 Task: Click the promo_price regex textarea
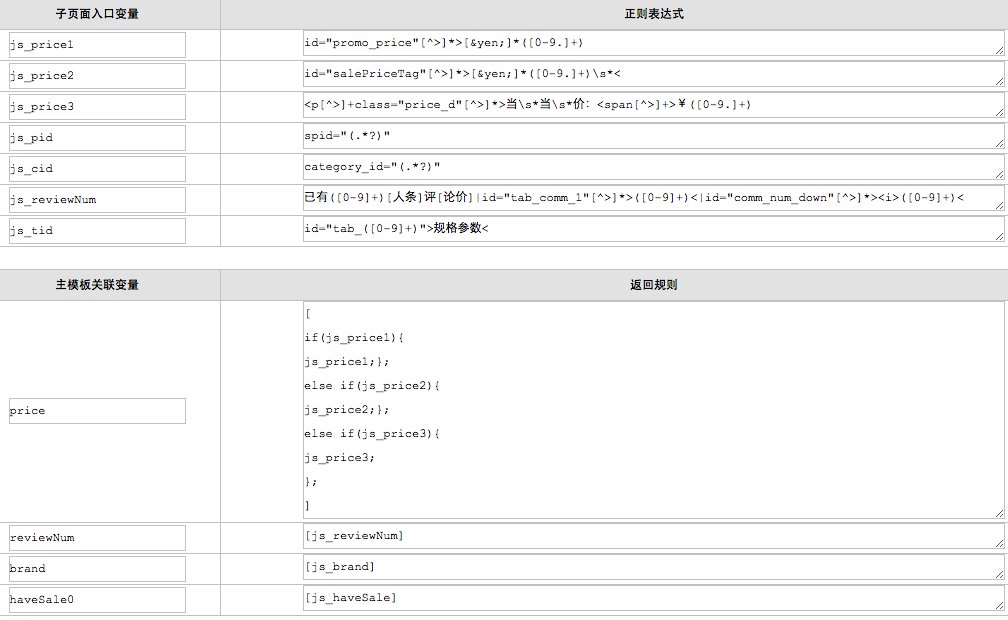653,44
